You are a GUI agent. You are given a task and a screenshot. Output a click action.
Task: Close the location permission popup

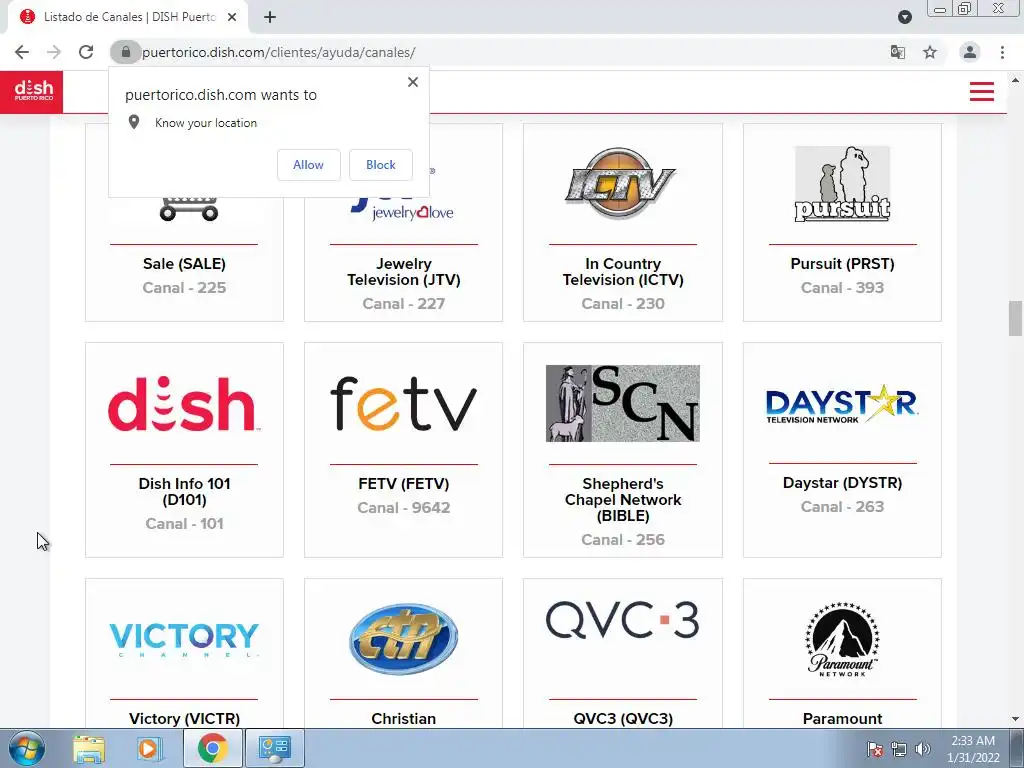click(x=413, y=82)
